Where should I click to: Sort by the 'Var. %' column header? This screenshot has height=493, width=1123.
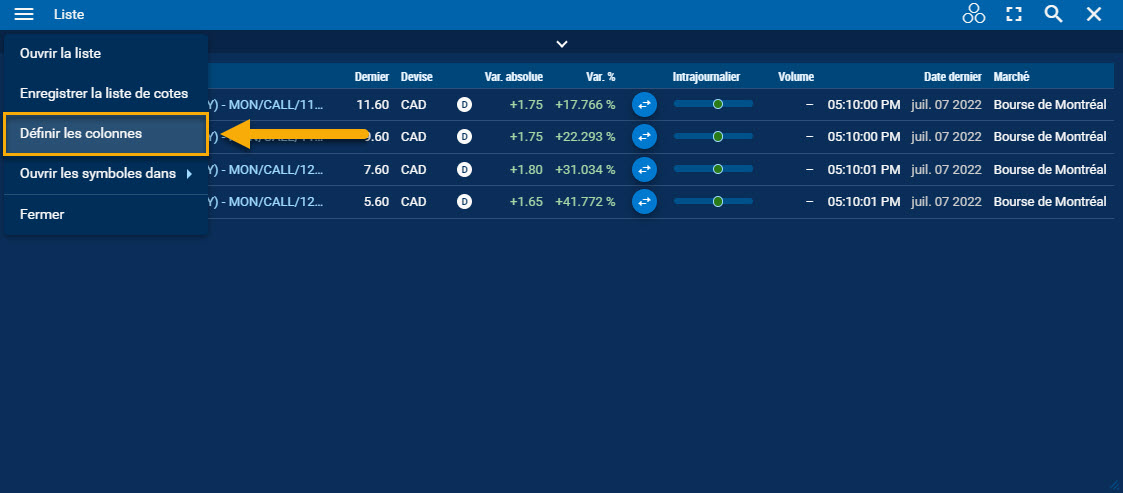pyautogui.click(x=597, y=77)
